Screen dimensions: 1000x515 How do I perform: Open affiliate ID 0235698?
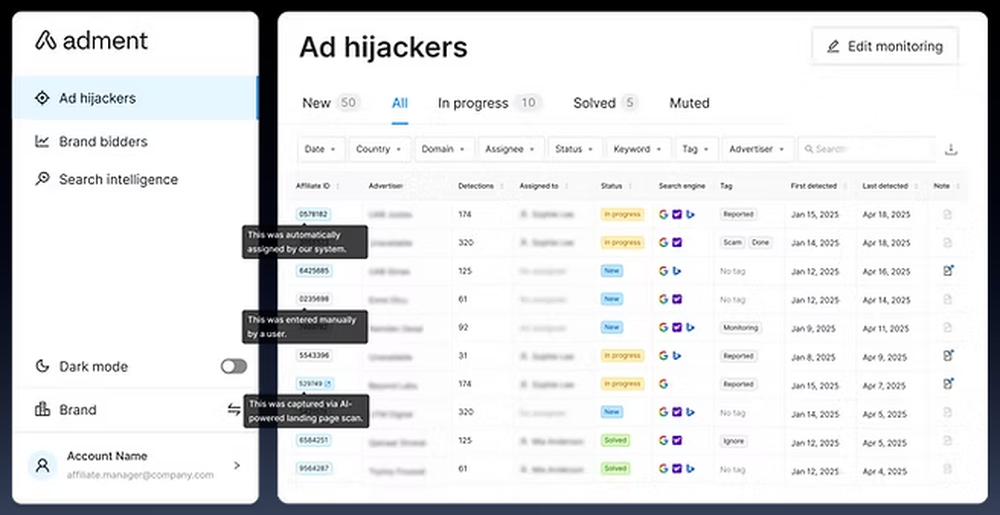pyautogui.click(x=314, y=299)
